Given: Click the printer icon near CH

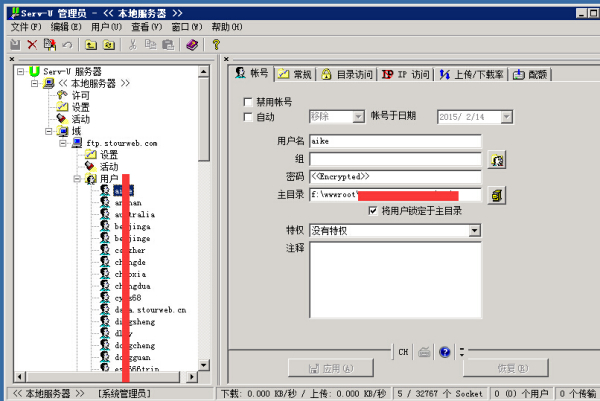Looking at the screenshot, I should point(424,352).
